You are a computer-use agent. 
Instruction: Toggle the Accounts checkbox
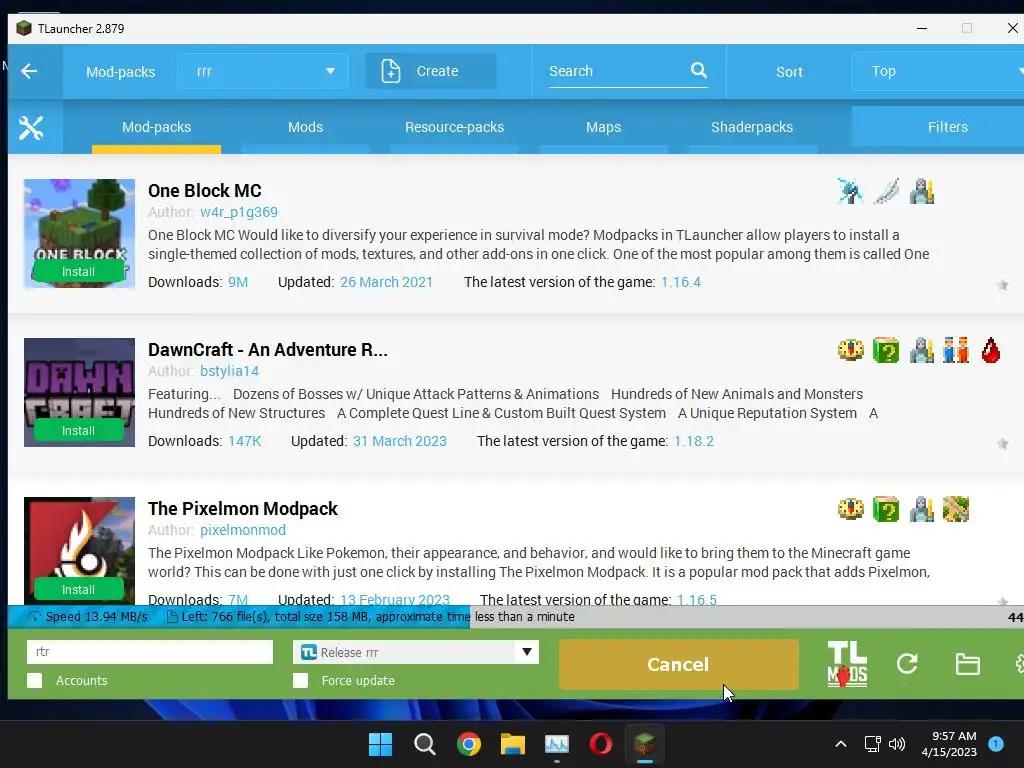click(35, 680)
